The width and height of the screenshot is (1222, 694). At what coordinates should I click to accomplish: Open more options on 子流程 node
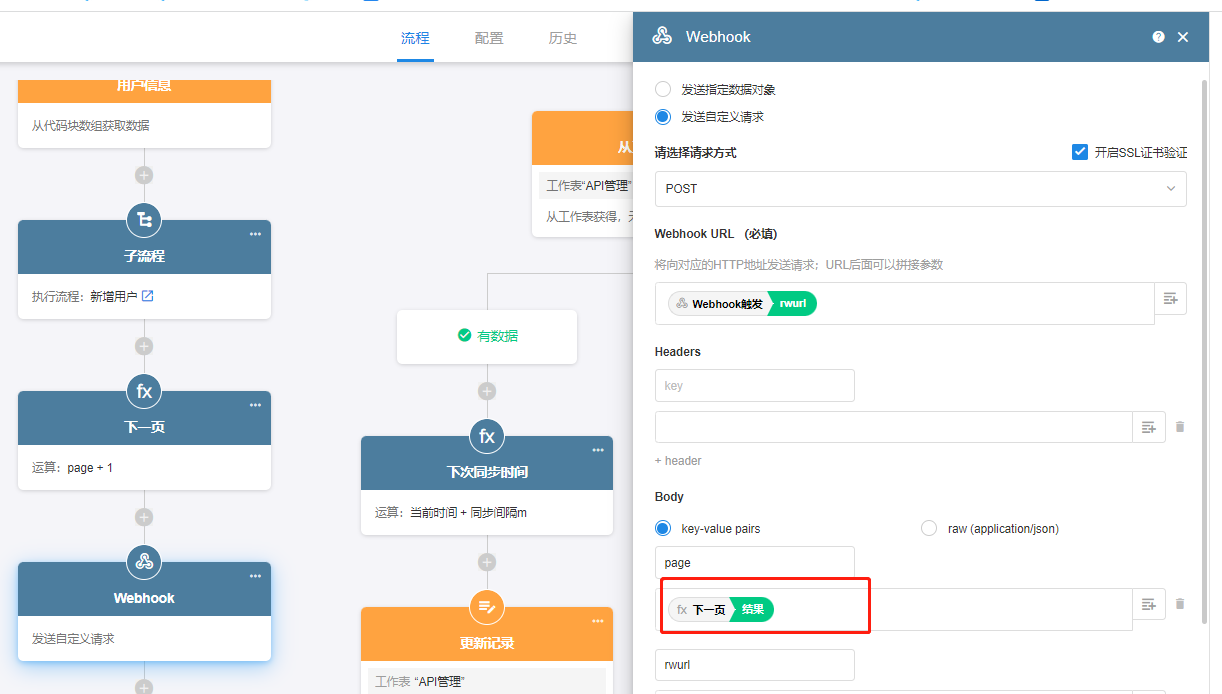pyautogui.click(x=255, y=234)
